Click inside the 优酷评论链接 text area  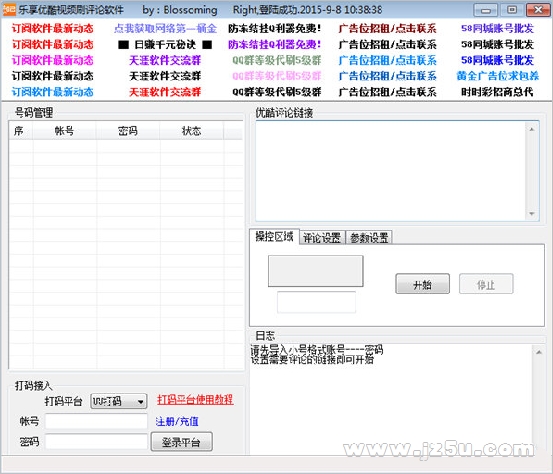pyautogui.click(x=391, y=171)
